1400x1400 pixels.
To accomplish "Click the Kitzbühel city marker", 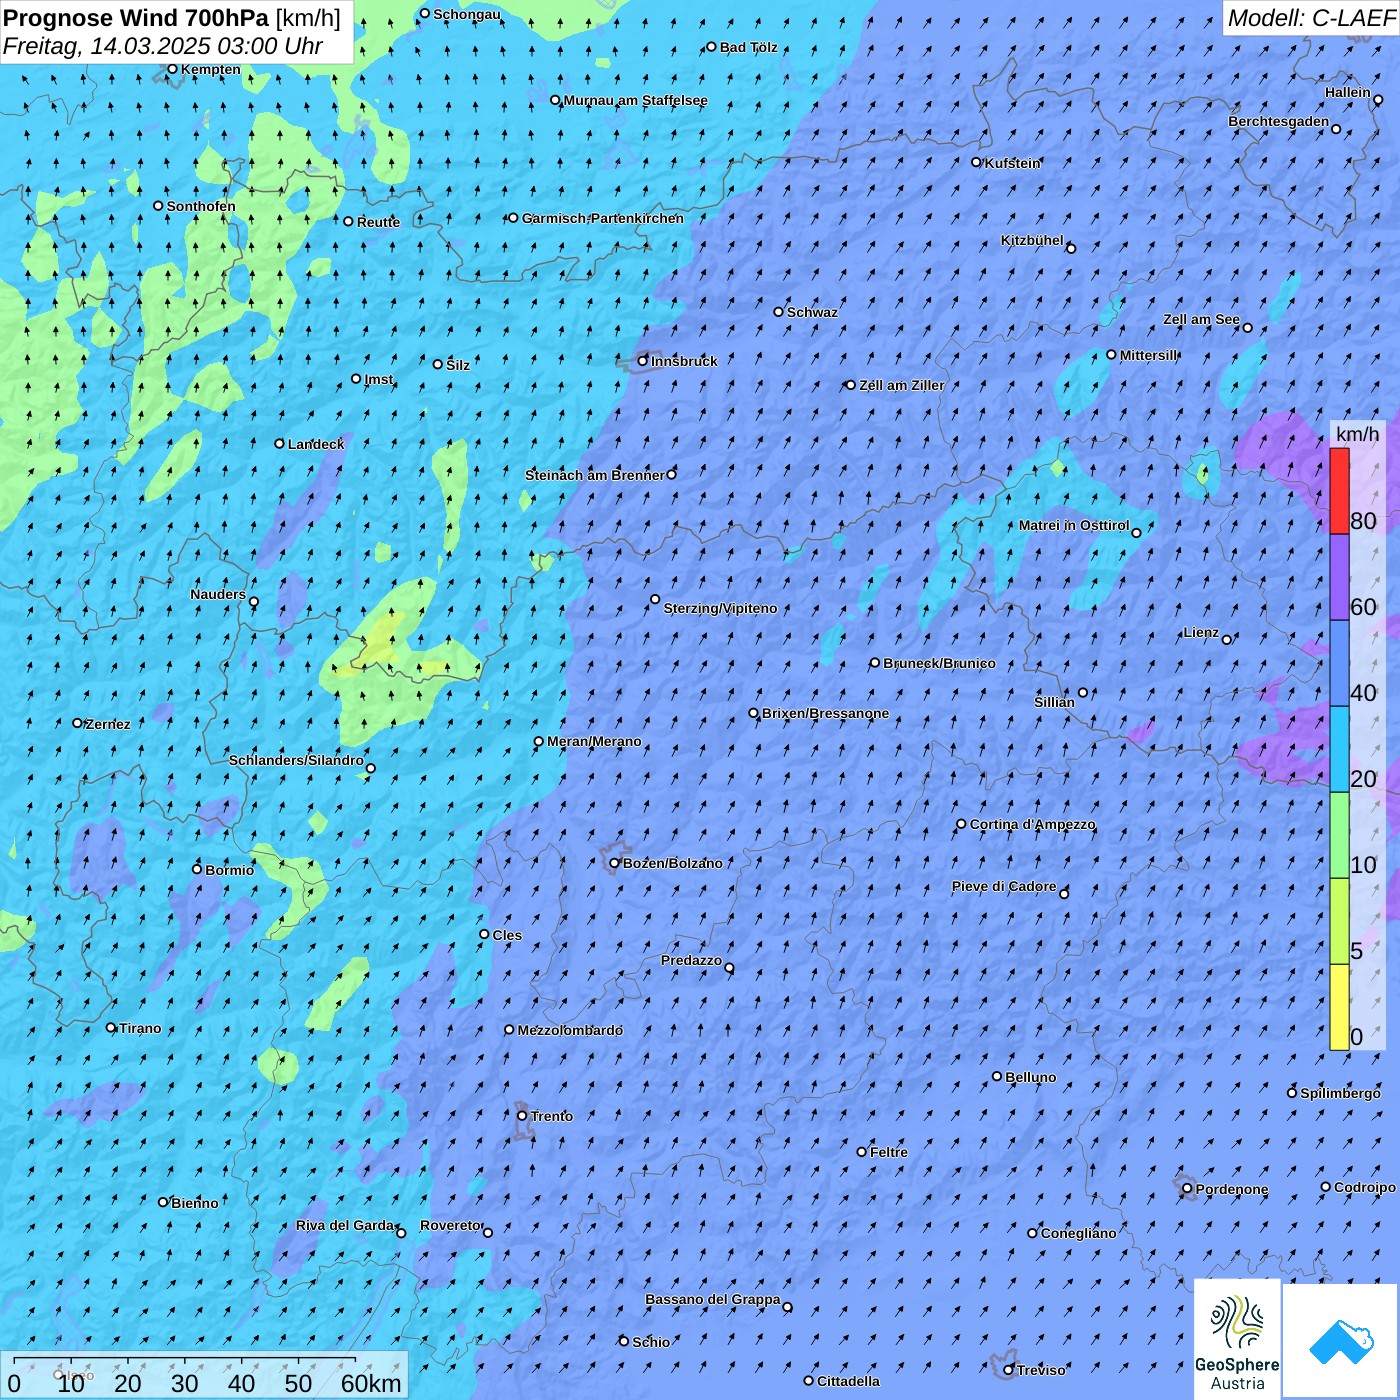I will tap(1071, 248).
